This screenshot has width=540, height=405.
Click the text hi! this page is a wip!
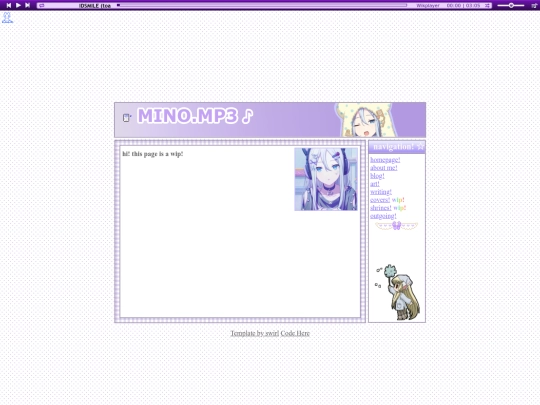[x=153, y=154]
